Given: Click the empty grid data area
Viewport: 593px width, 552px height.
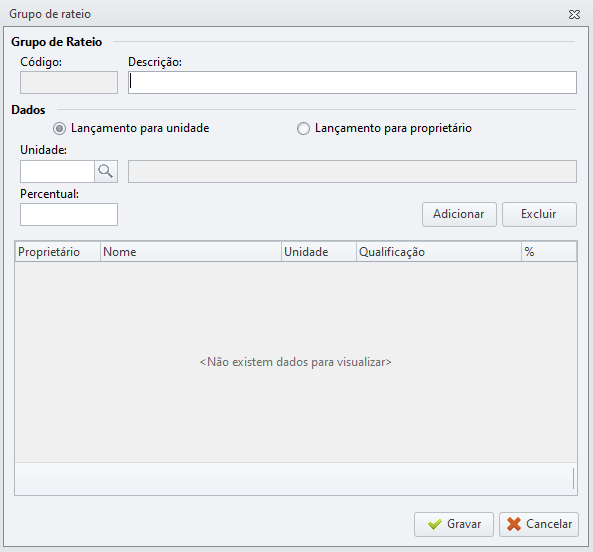Looking at the screenshot, I should click(296, 362).
